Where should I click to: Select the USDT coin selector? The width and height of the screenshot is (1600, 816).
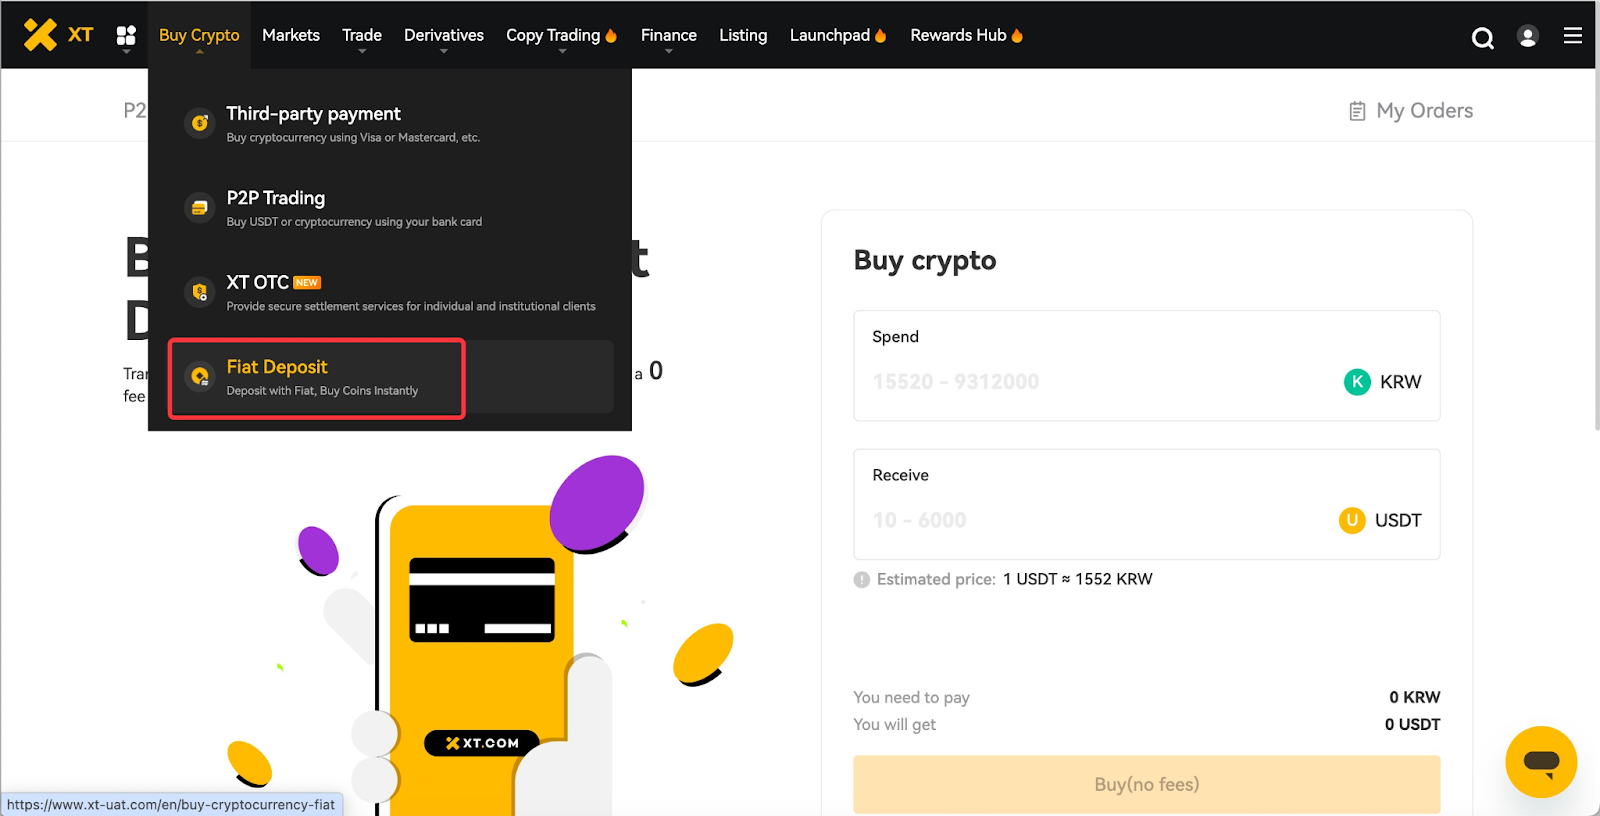(1380, 520)
